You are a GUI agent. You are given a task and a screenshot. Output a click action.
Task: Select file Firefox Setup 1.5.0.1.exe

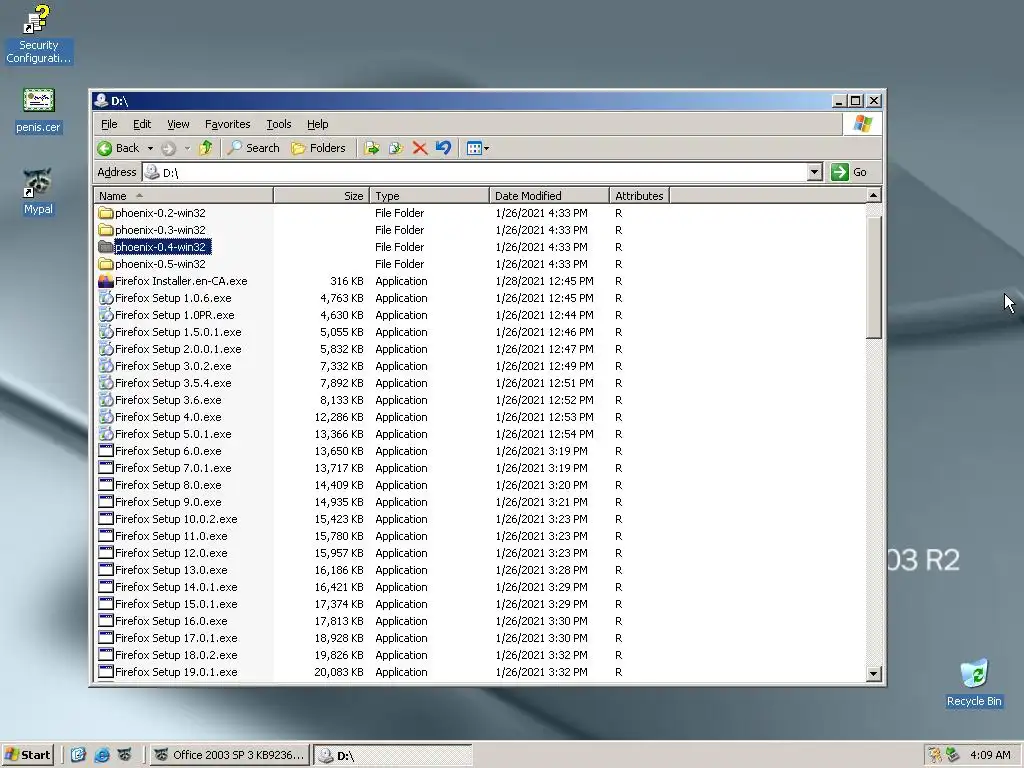click(178, 332)
